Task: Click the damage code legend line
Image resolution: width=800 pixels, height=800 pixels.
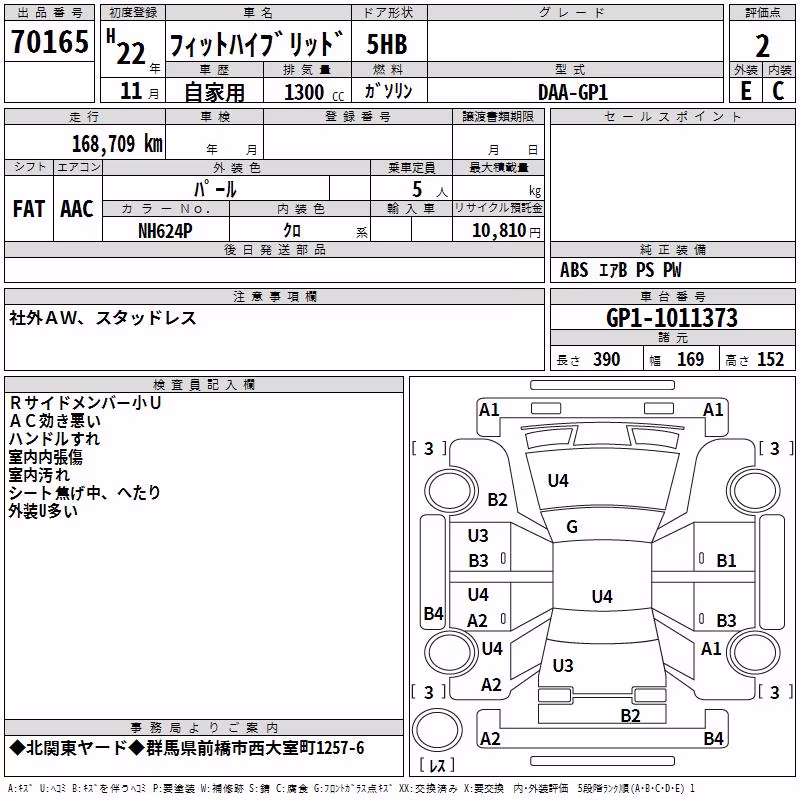Action: [x=351, y=788]
